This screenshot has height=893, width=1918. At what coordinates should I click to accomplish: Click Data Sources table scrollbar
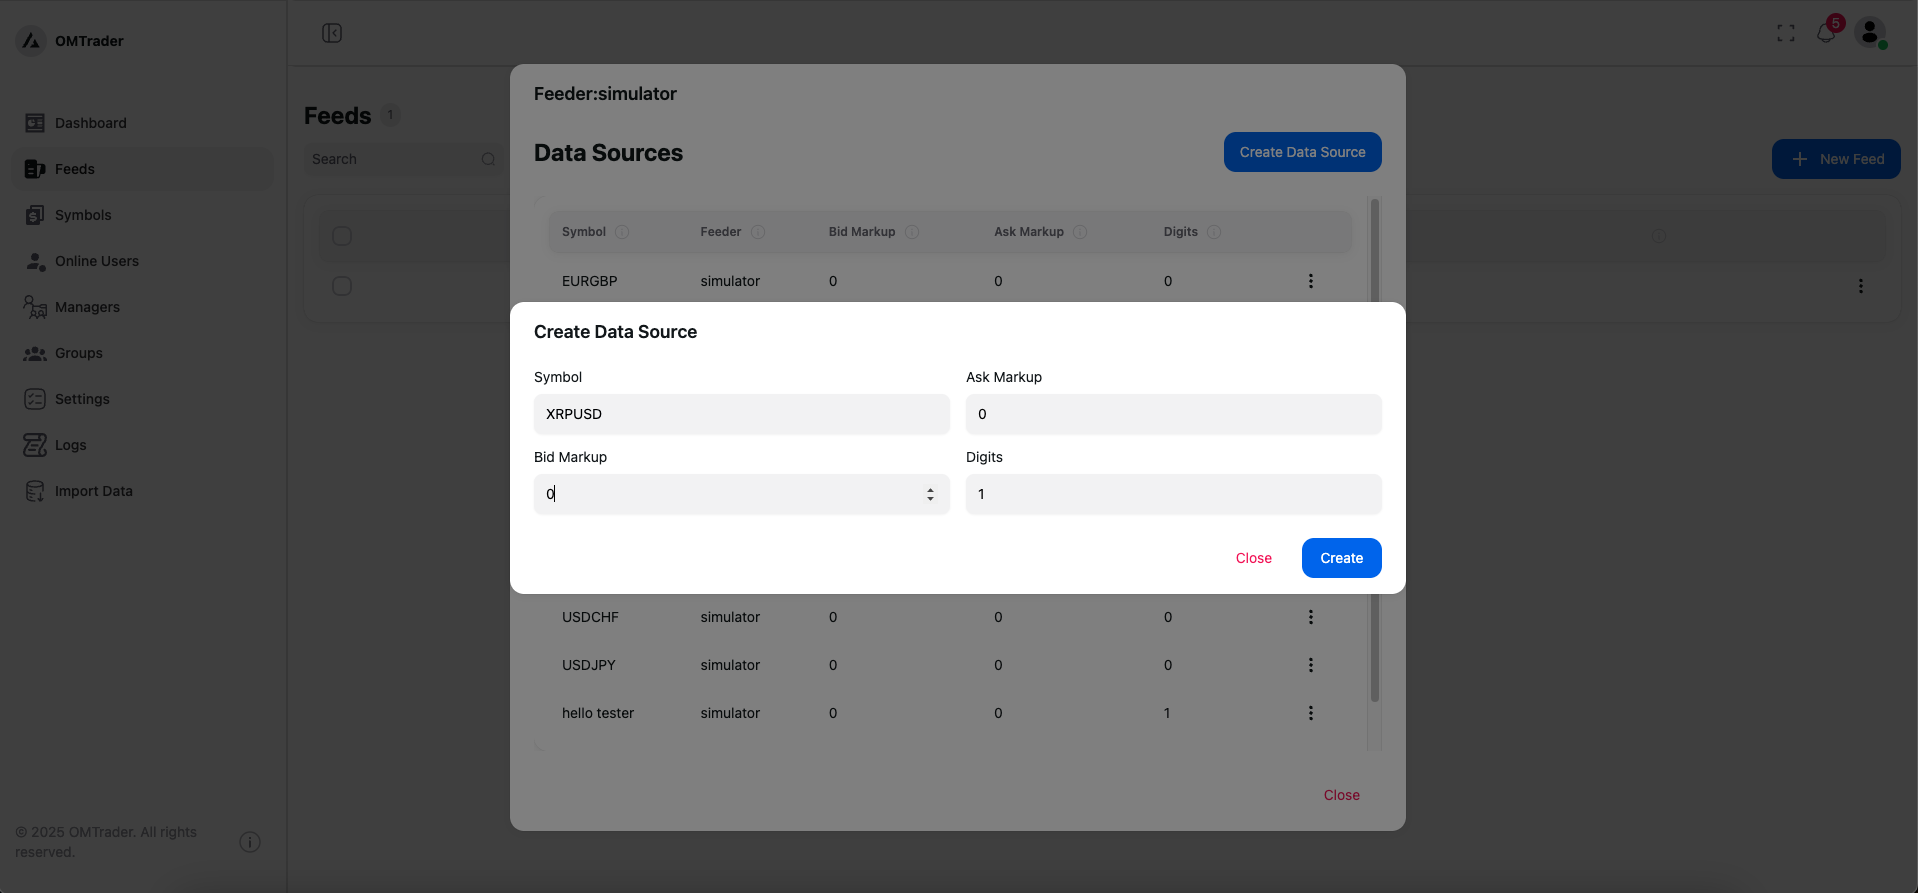pyautogui.click(x=1375, y=450)
